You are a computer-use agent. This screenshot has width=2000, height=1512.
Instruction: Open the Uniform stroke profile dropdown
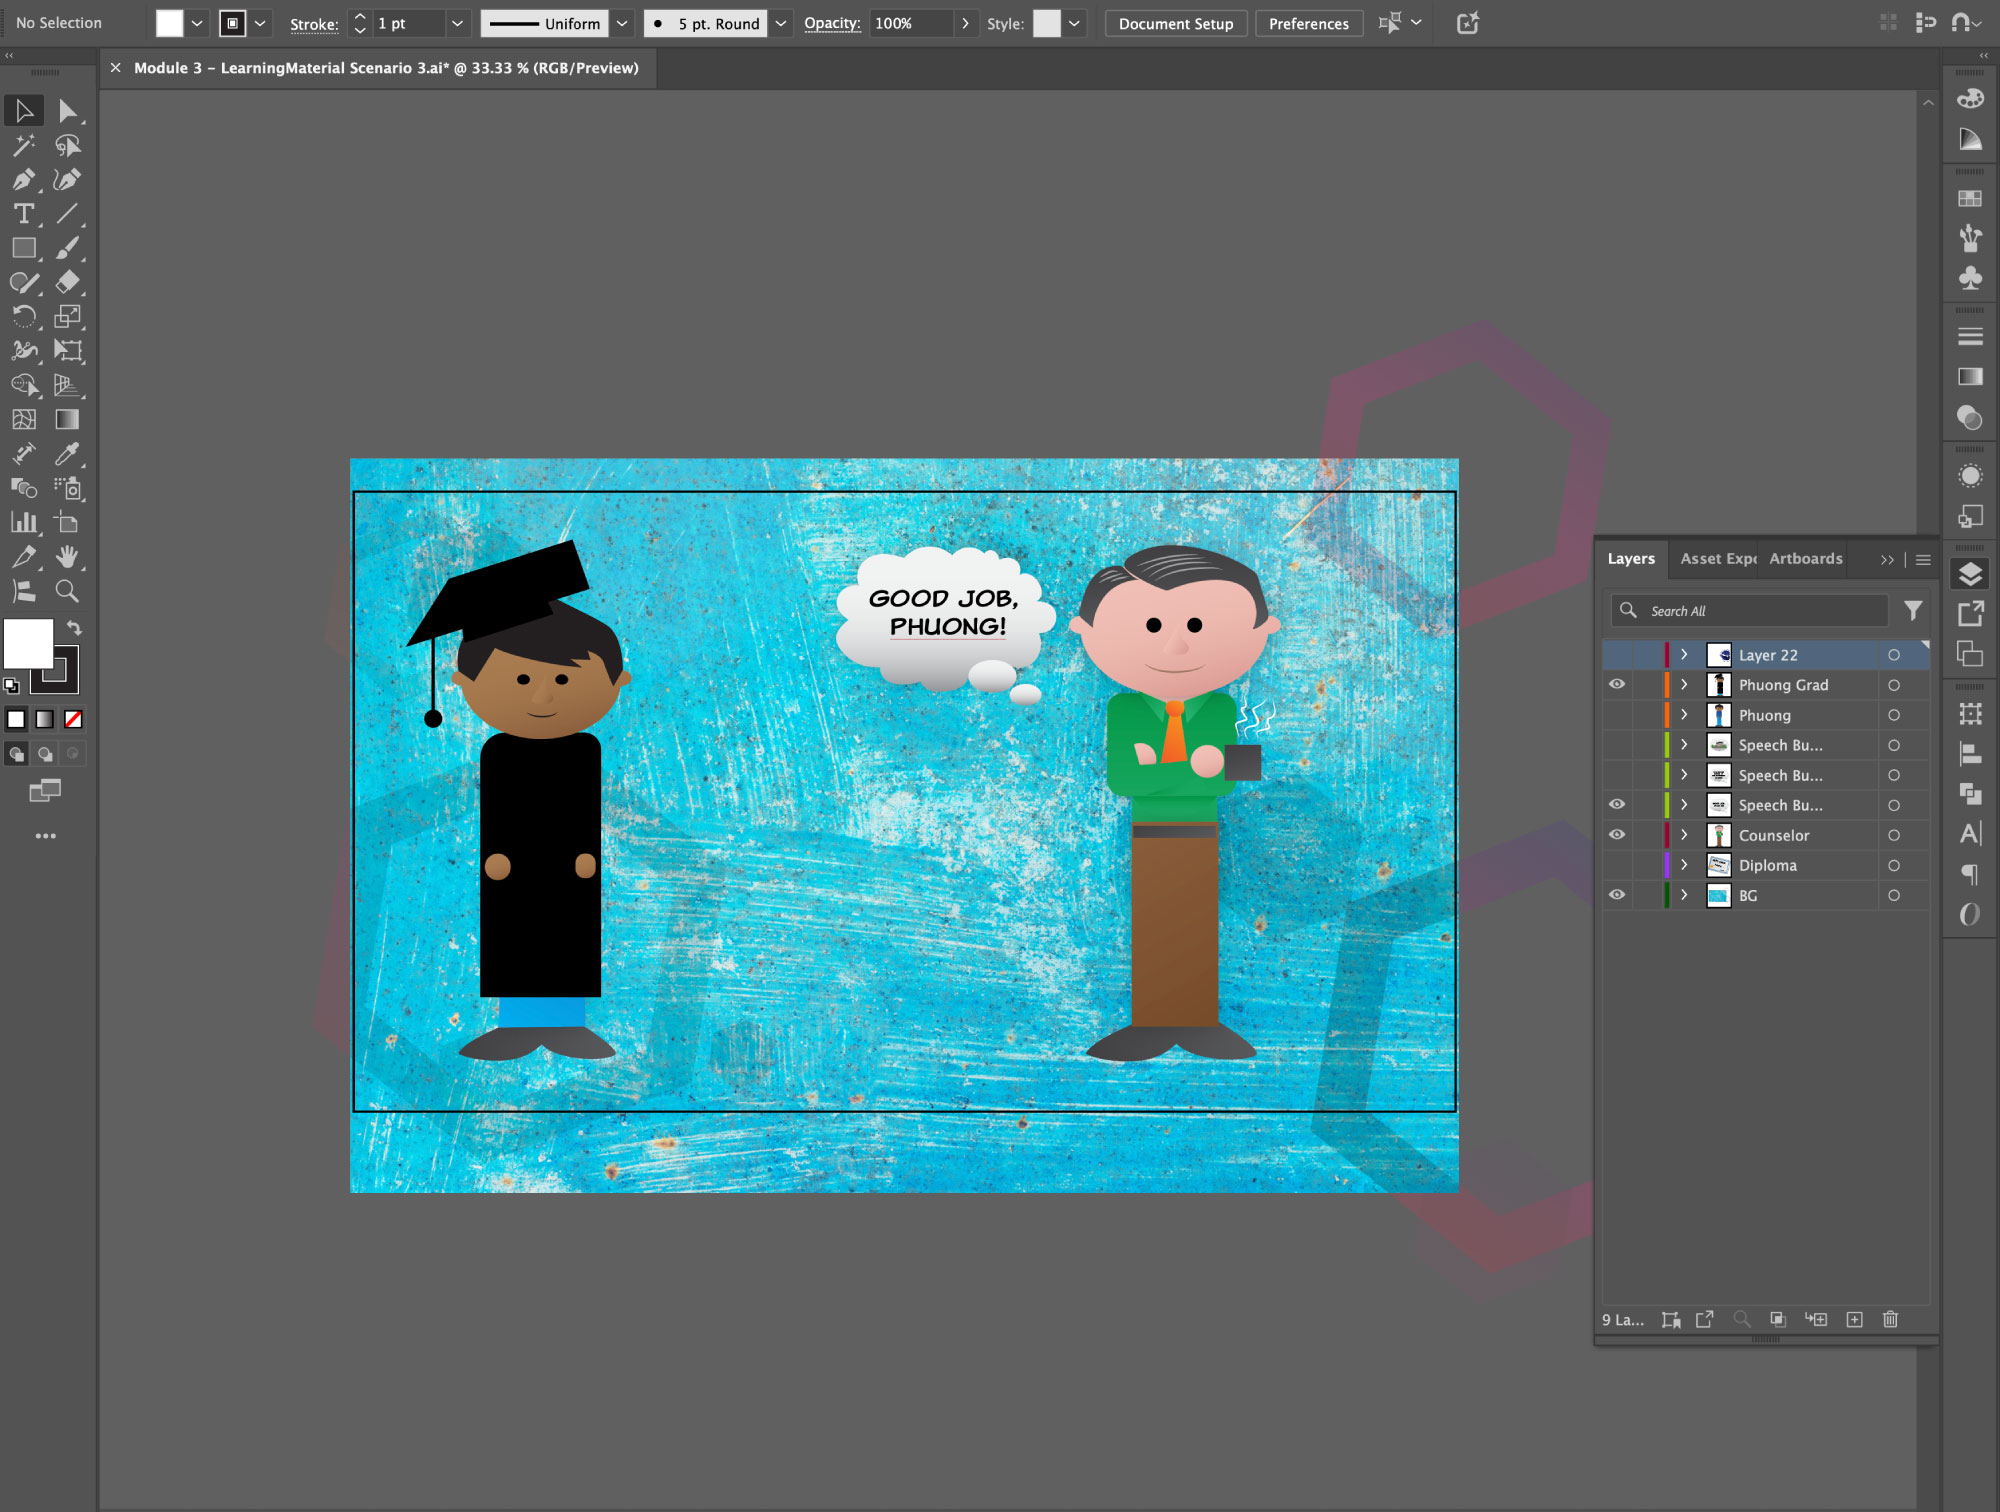[622, 23]
